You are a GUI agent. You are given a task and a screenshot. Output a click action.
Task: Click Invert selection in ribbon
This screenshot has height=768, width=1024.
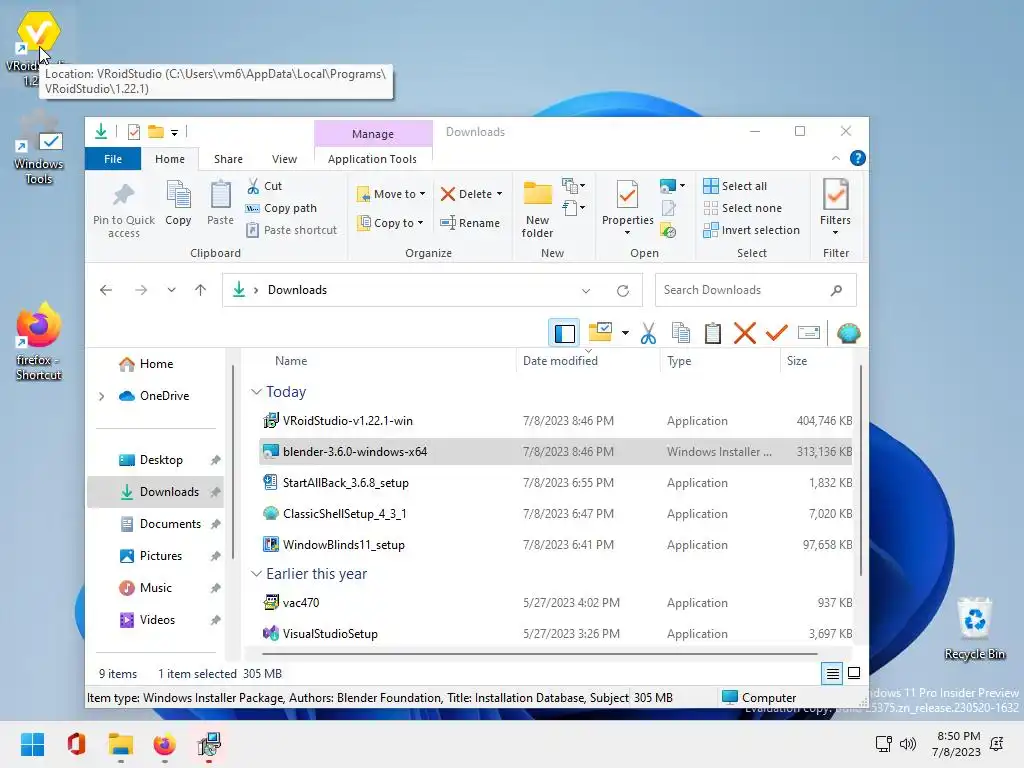[751, 230]
